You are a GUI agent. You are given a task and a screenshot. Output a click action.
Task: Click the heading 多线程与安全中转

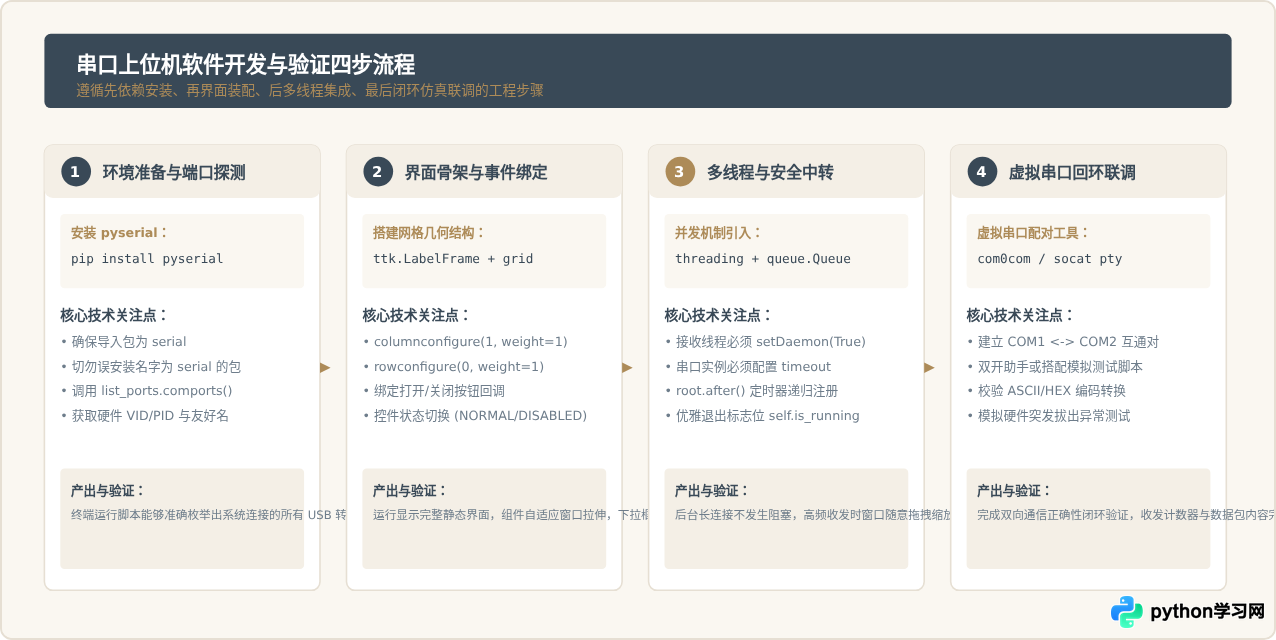770,172
